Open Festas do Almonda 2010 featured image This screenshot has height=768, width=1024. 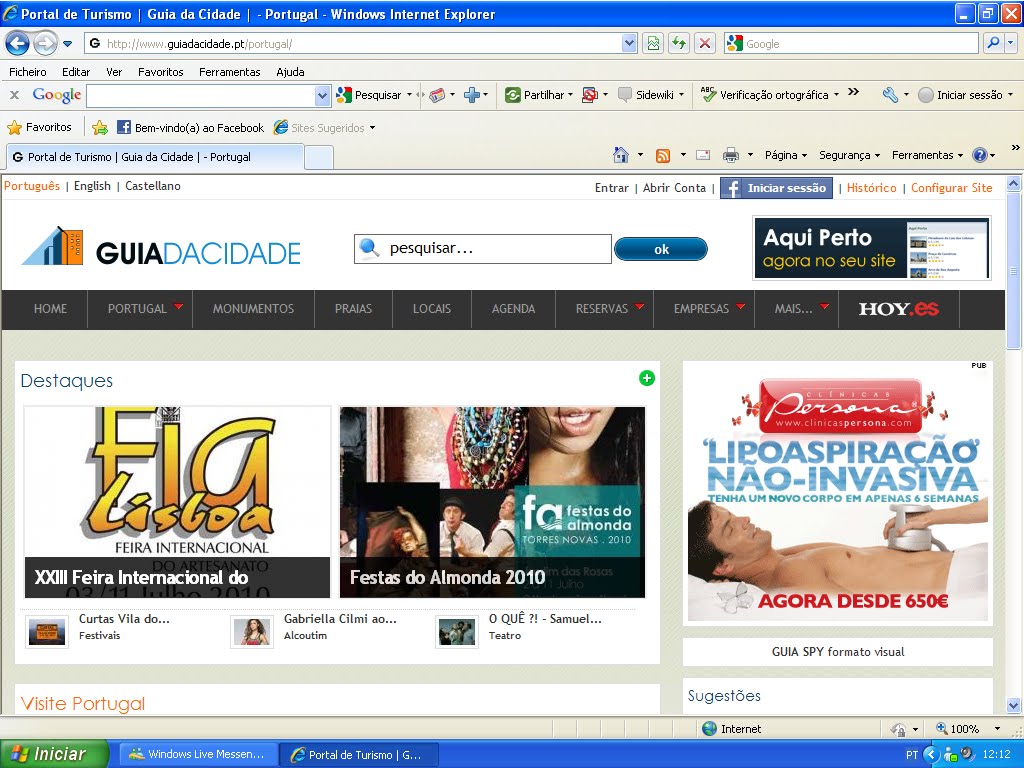click(x=492, y=502)
